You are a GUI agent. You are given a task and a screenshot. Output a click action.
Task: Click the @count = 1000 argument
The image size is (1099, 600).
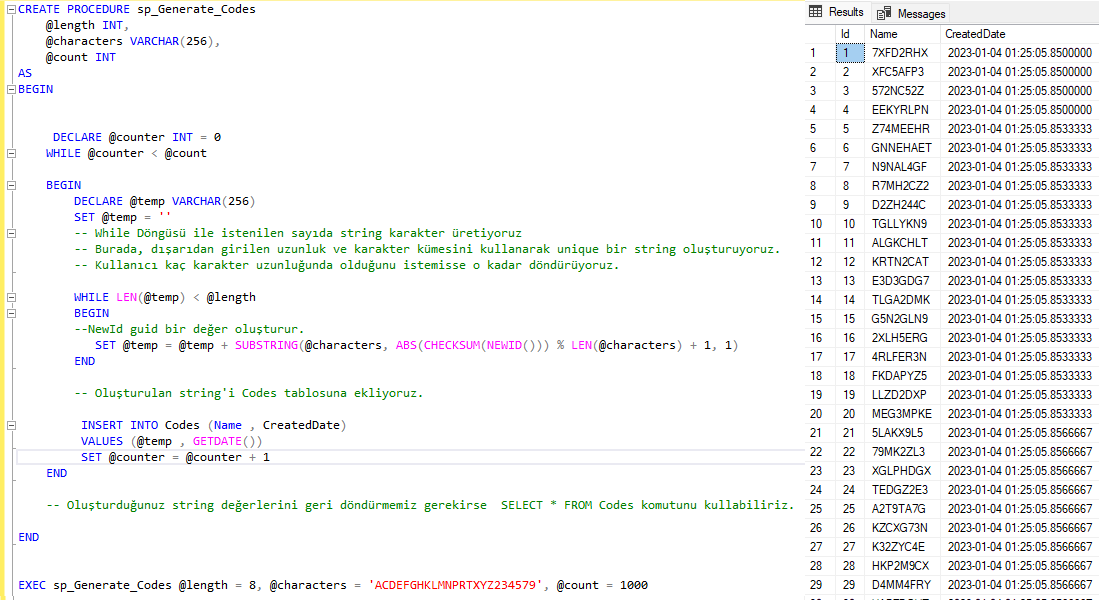(602, 585)
